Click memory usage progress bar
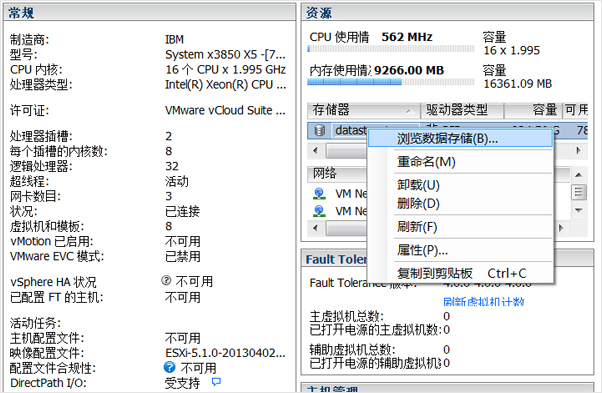The height and width of the screenshot is (393, 602). coord(390,82)
